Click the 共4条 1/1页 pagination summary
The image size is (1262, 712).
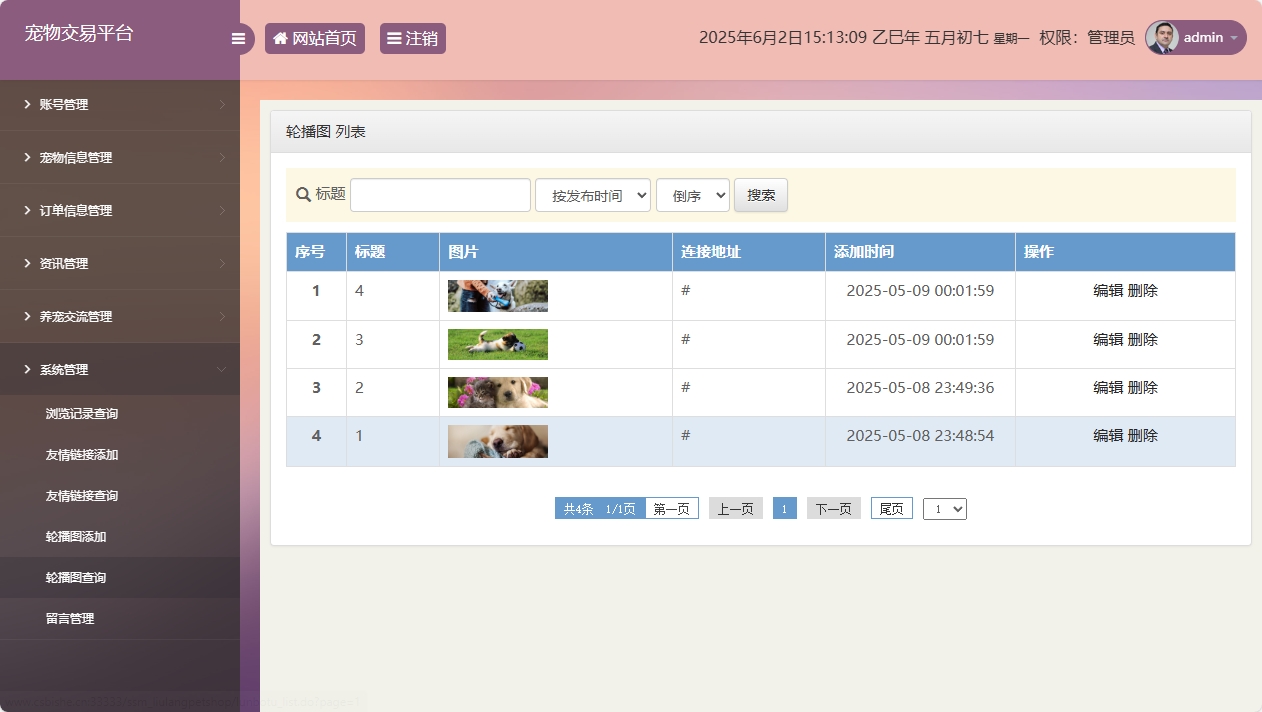(x=600, y=509)
